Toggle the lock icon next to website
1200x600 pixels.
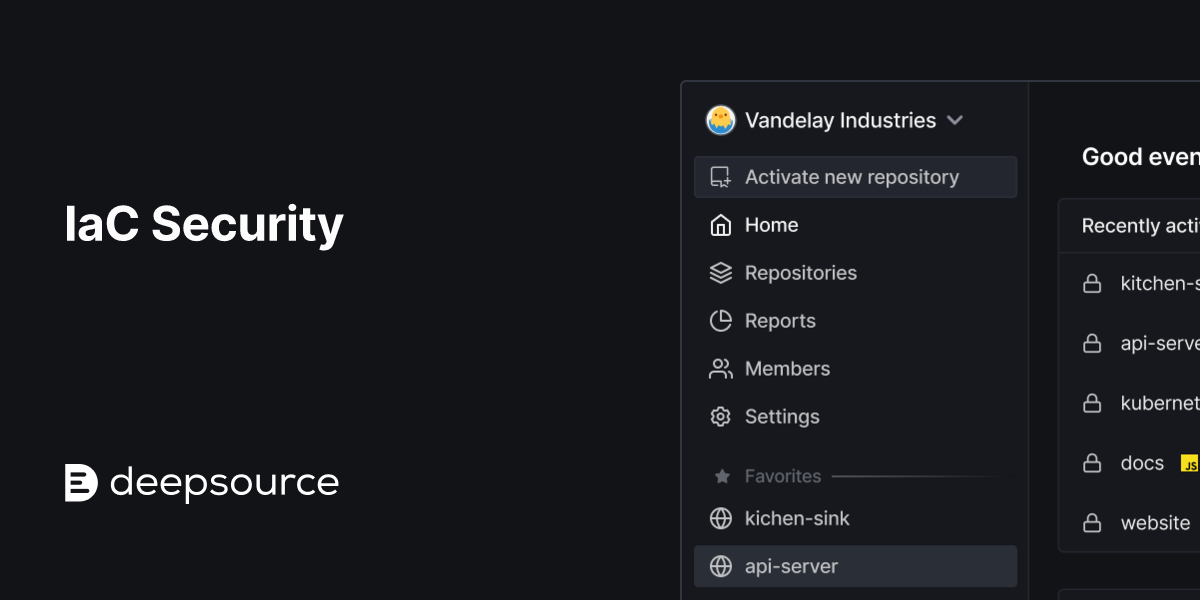(1092, 523)
